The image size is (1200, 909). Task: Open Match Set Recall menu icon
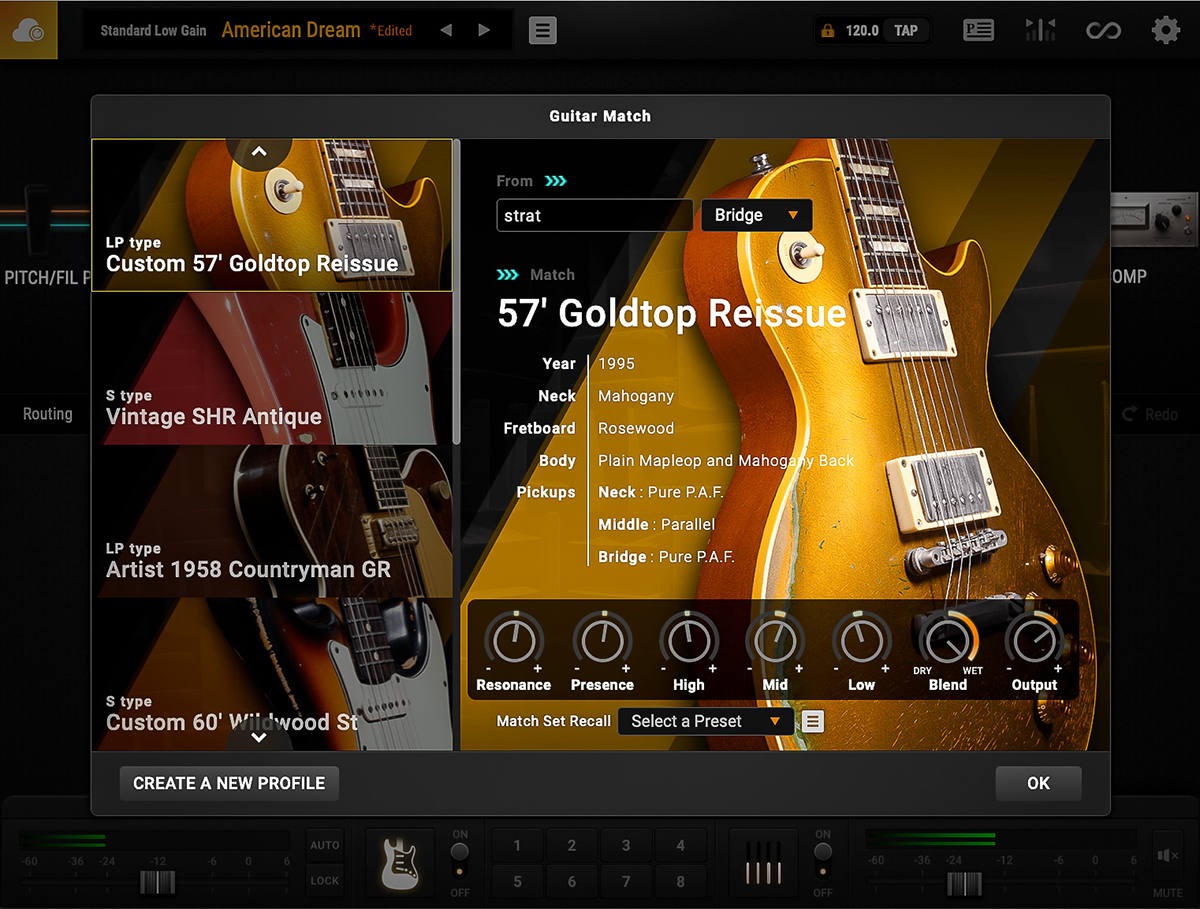point(814,721)
